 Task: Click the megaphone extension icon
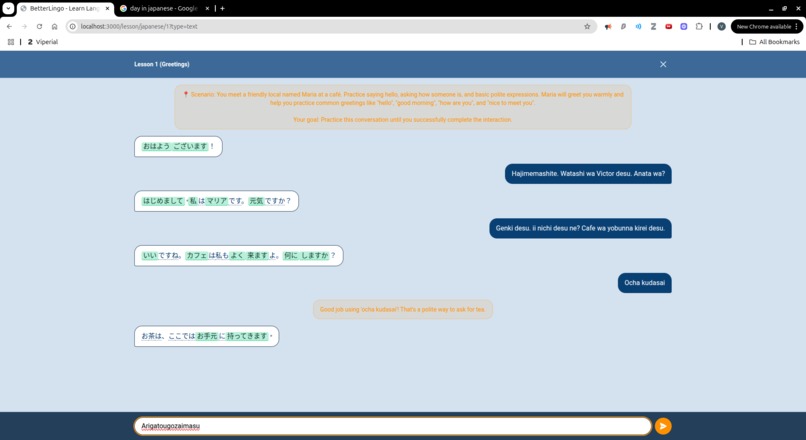(x=608, y=27)
